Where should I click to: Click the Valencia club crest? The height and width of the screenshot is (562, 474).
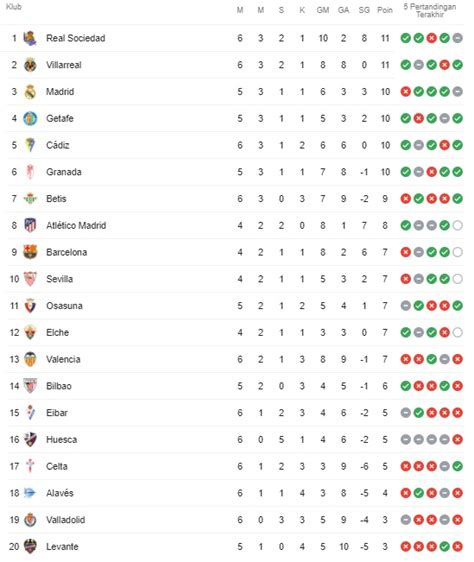click(30, 359)
